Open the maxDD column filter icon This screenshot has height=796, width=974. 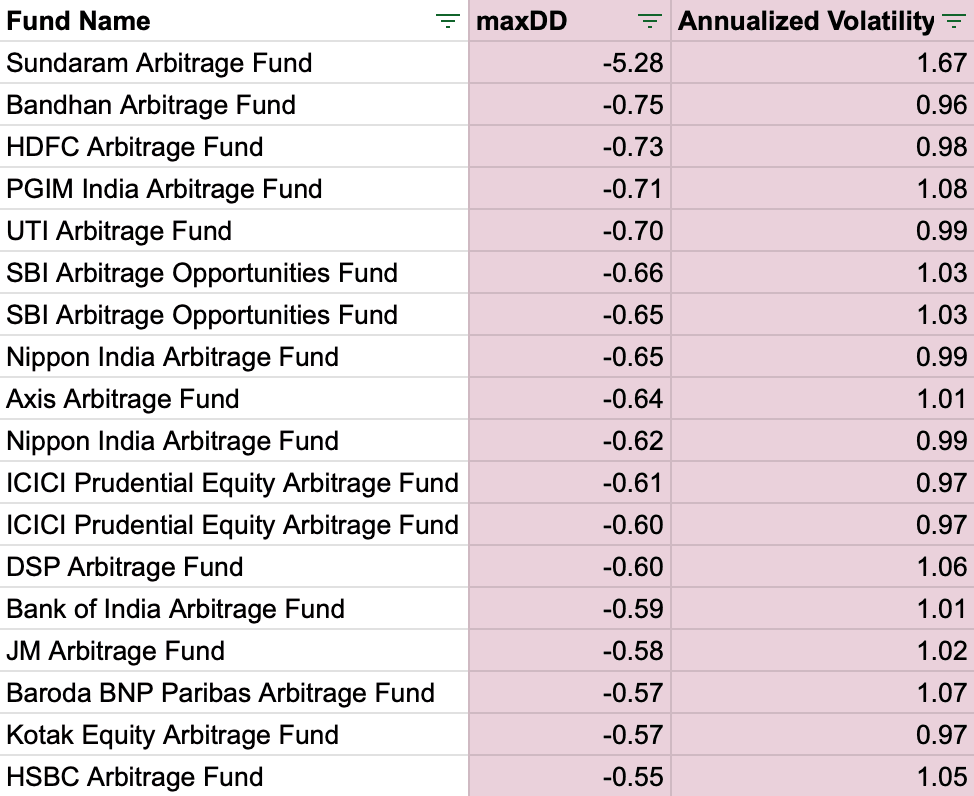pyautogui.click(x=650, y=21)
